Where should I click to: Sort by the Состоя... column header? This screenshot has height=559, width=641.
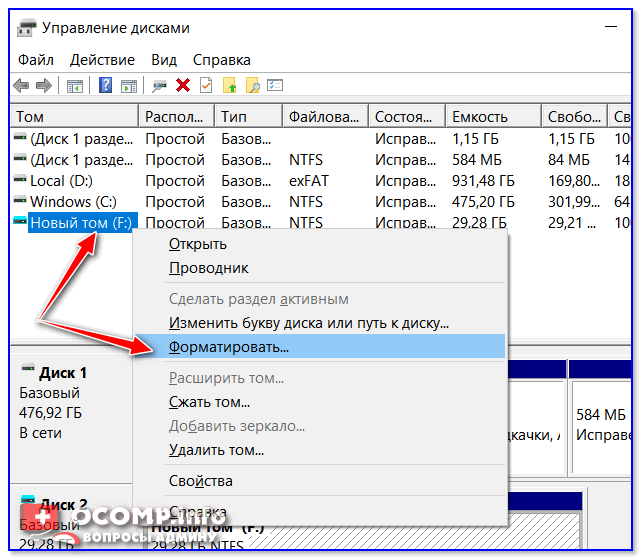click(x=407, y=117)
